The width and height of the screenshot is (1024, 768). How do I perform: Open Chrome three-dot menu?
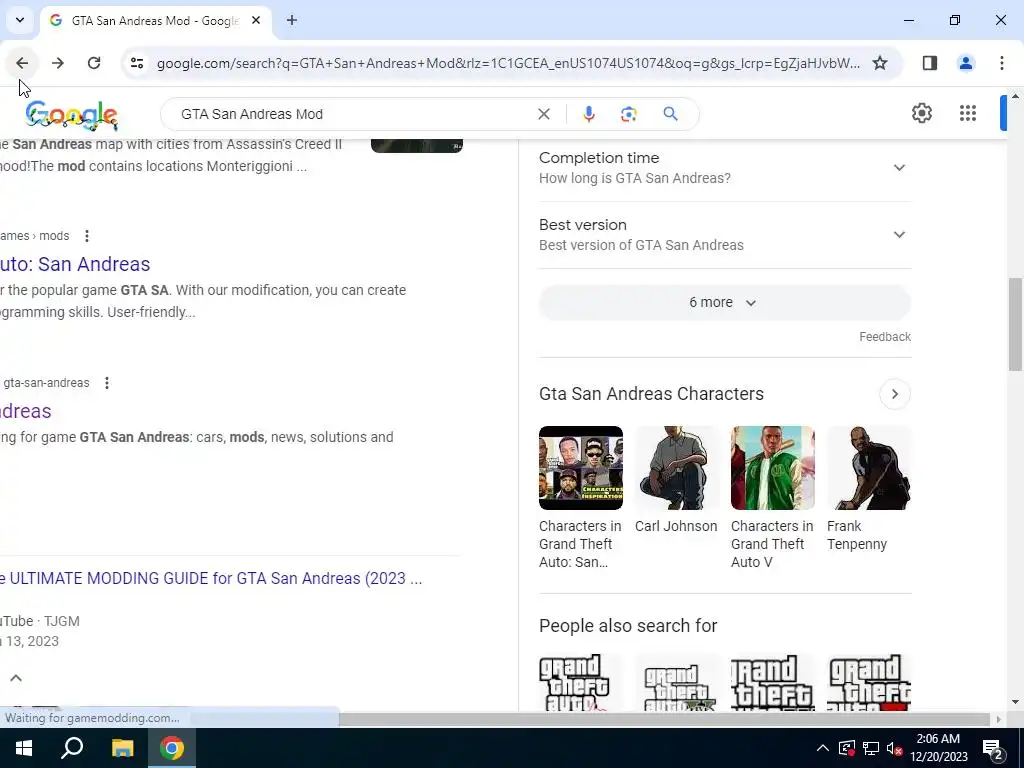1002,63
